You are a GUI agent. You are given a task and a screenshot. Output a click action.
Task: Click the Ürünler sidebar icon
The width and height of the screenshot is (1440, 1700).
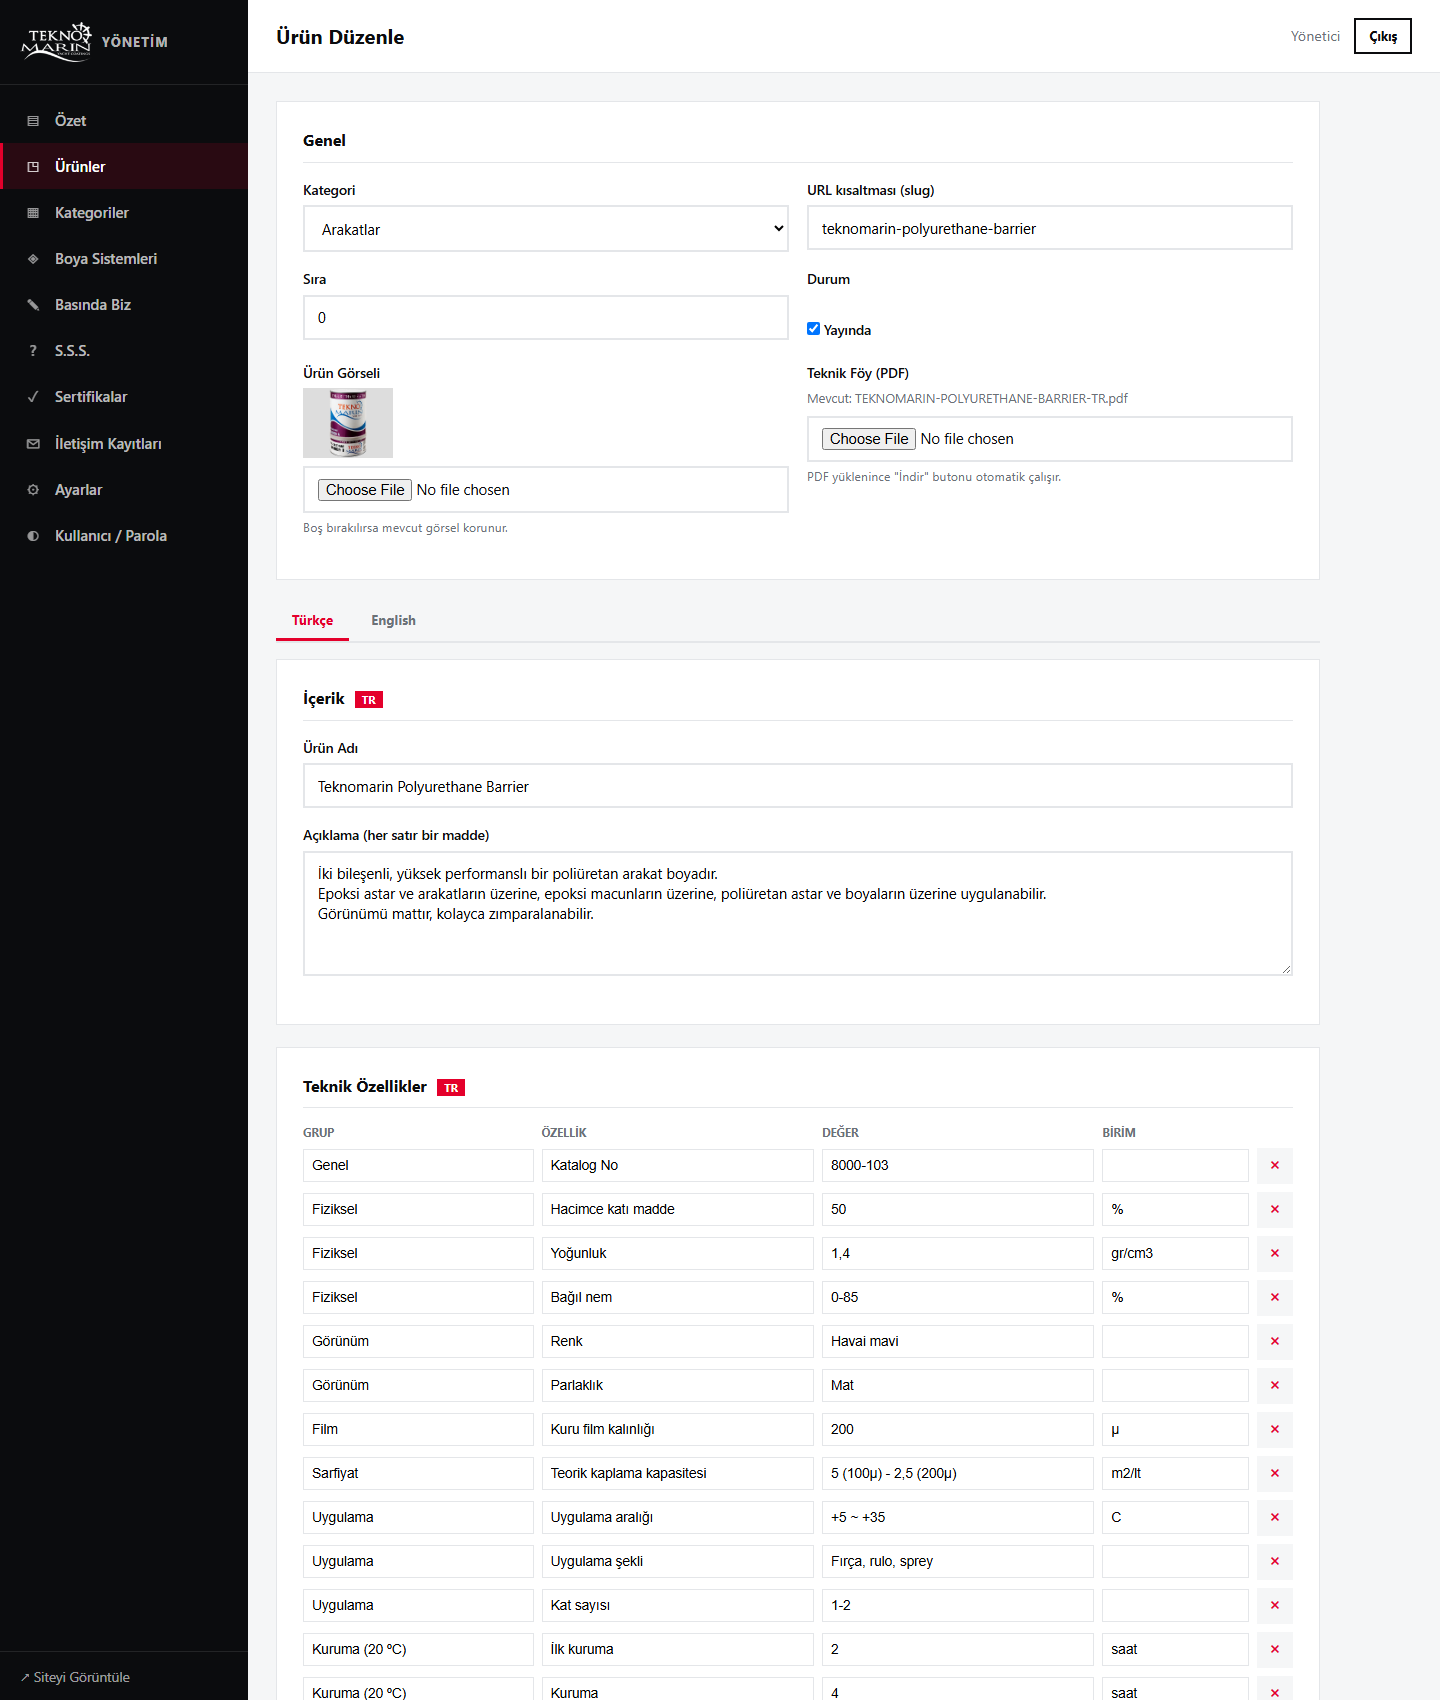(x=33, y=167)
